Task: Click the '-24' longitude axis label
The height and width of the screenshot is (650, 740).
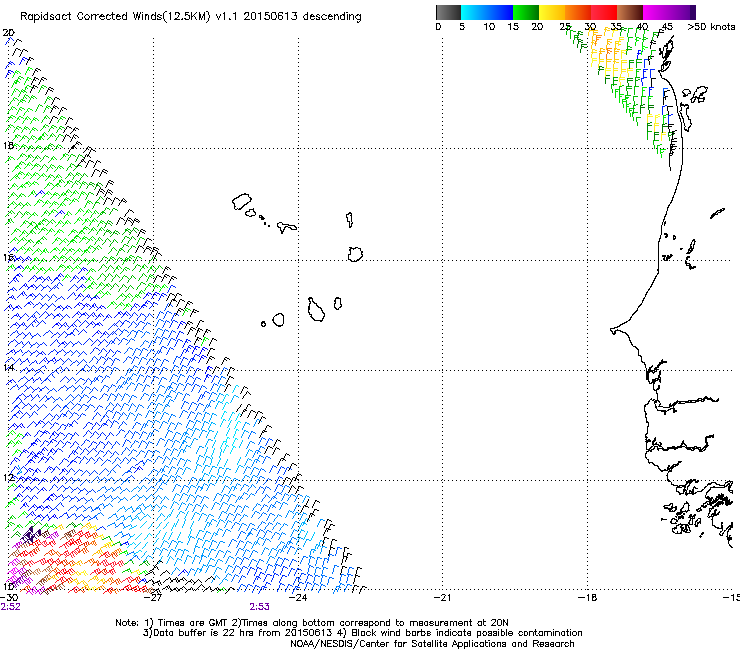Action: pos(298,597)
